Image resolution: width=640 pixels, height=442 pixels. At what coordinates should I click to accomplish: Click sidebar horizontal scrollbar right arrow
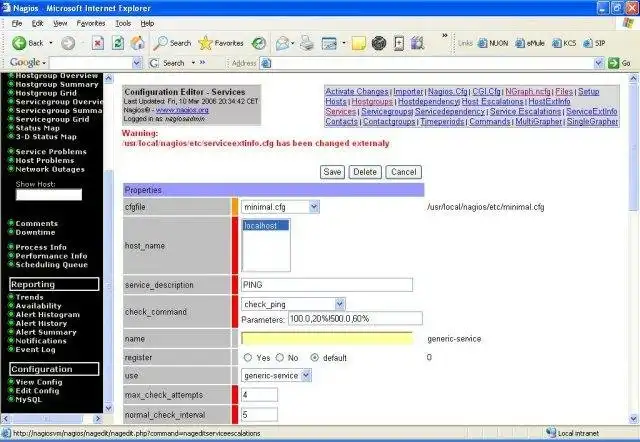(x=98, y=418)
